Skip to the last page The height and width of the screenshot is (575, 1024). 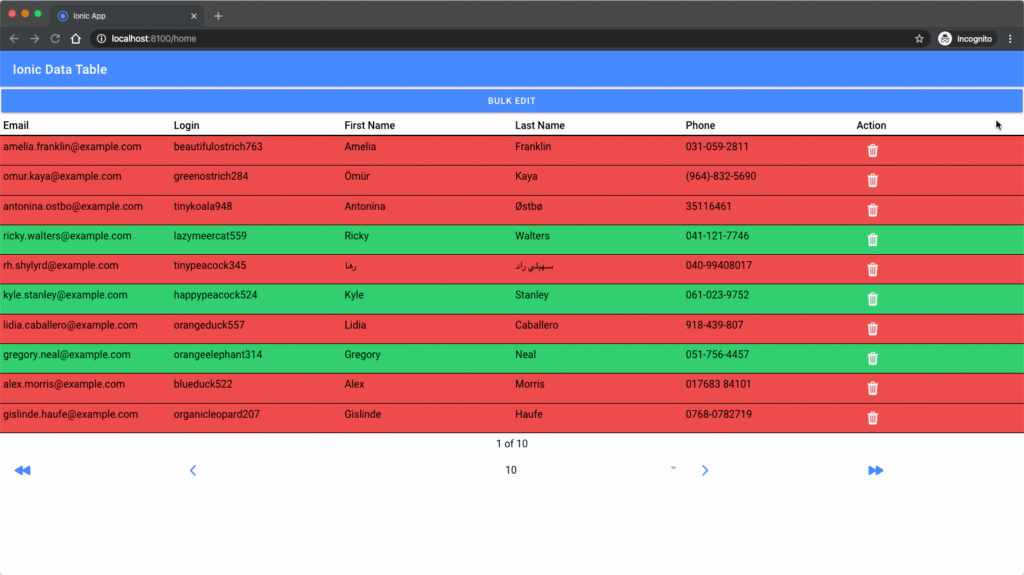[876, 471]
